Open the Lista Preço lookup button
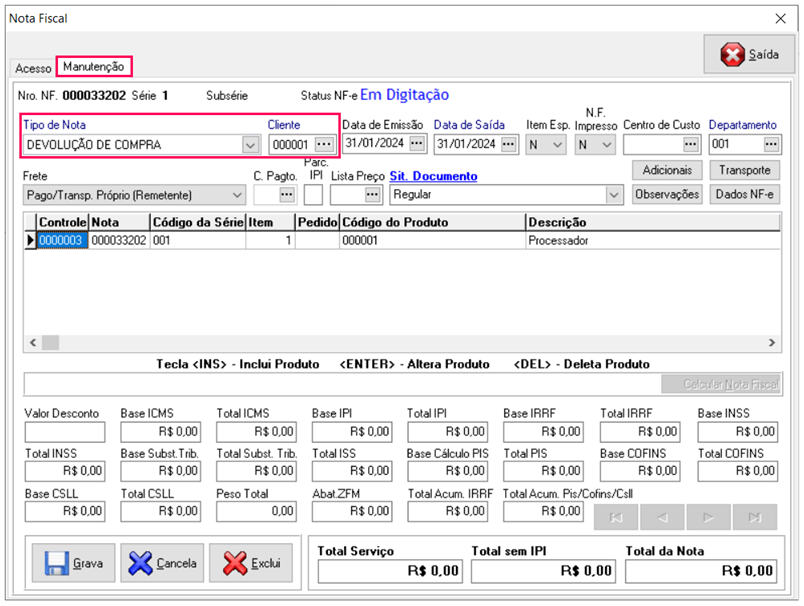Screen dimensions: 804x606 [x=373, y=194]
